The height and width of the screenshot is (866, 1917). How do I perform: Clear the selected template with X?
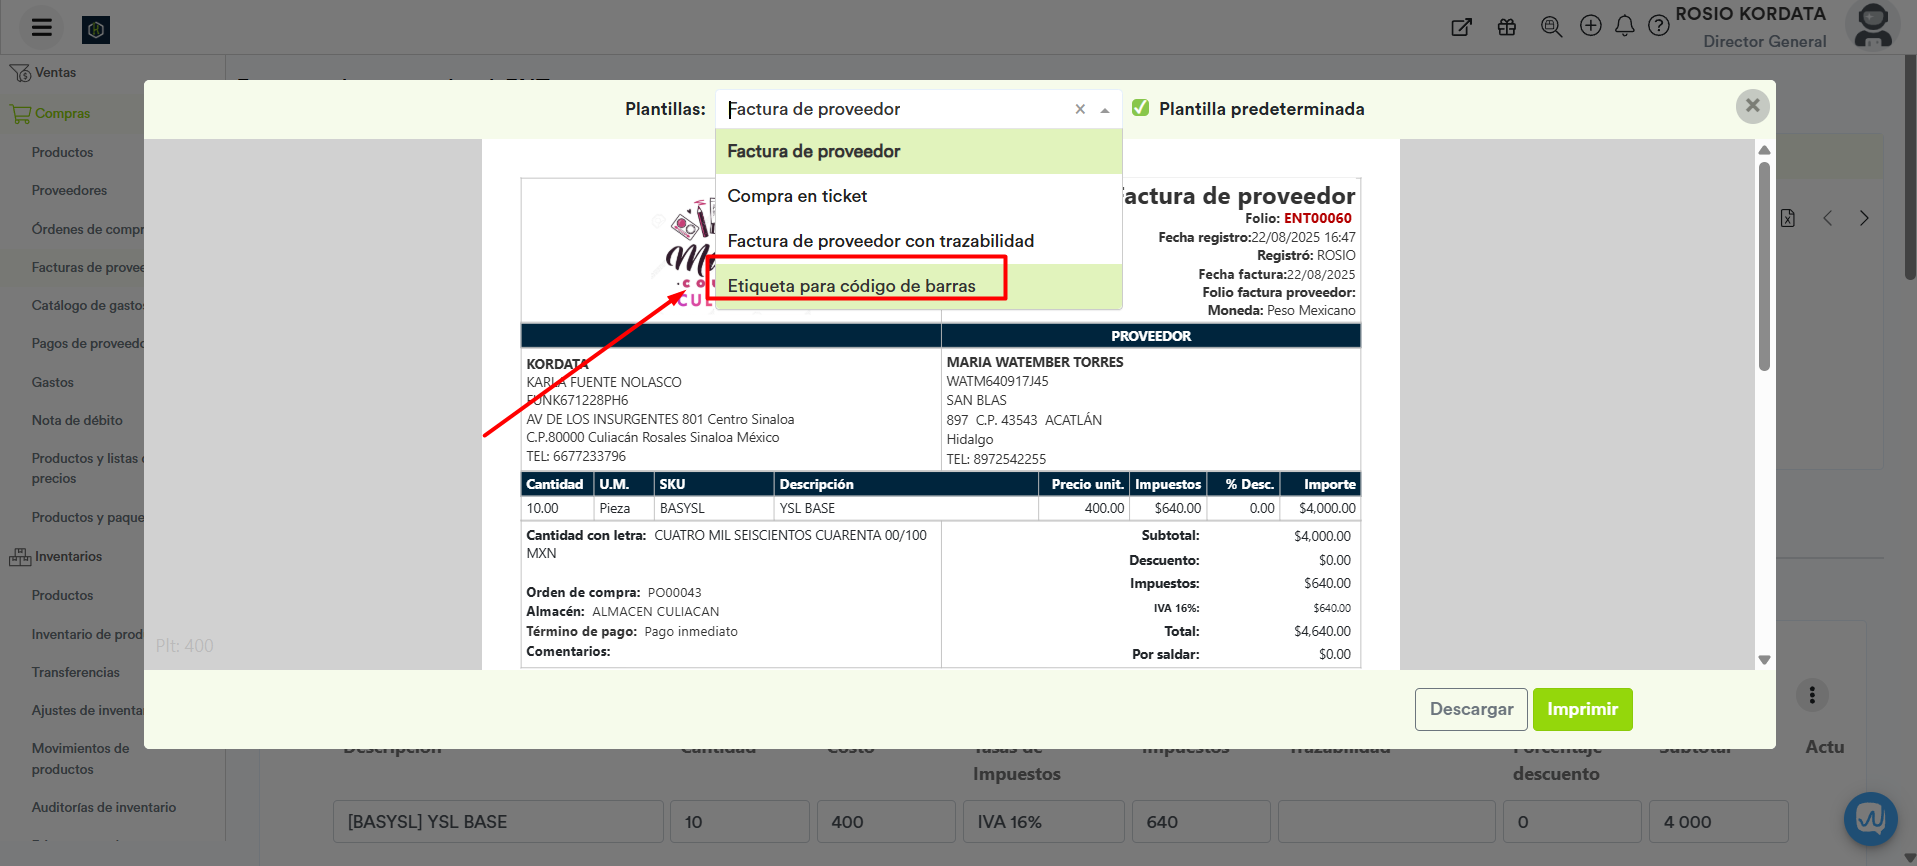[1080, 110]
